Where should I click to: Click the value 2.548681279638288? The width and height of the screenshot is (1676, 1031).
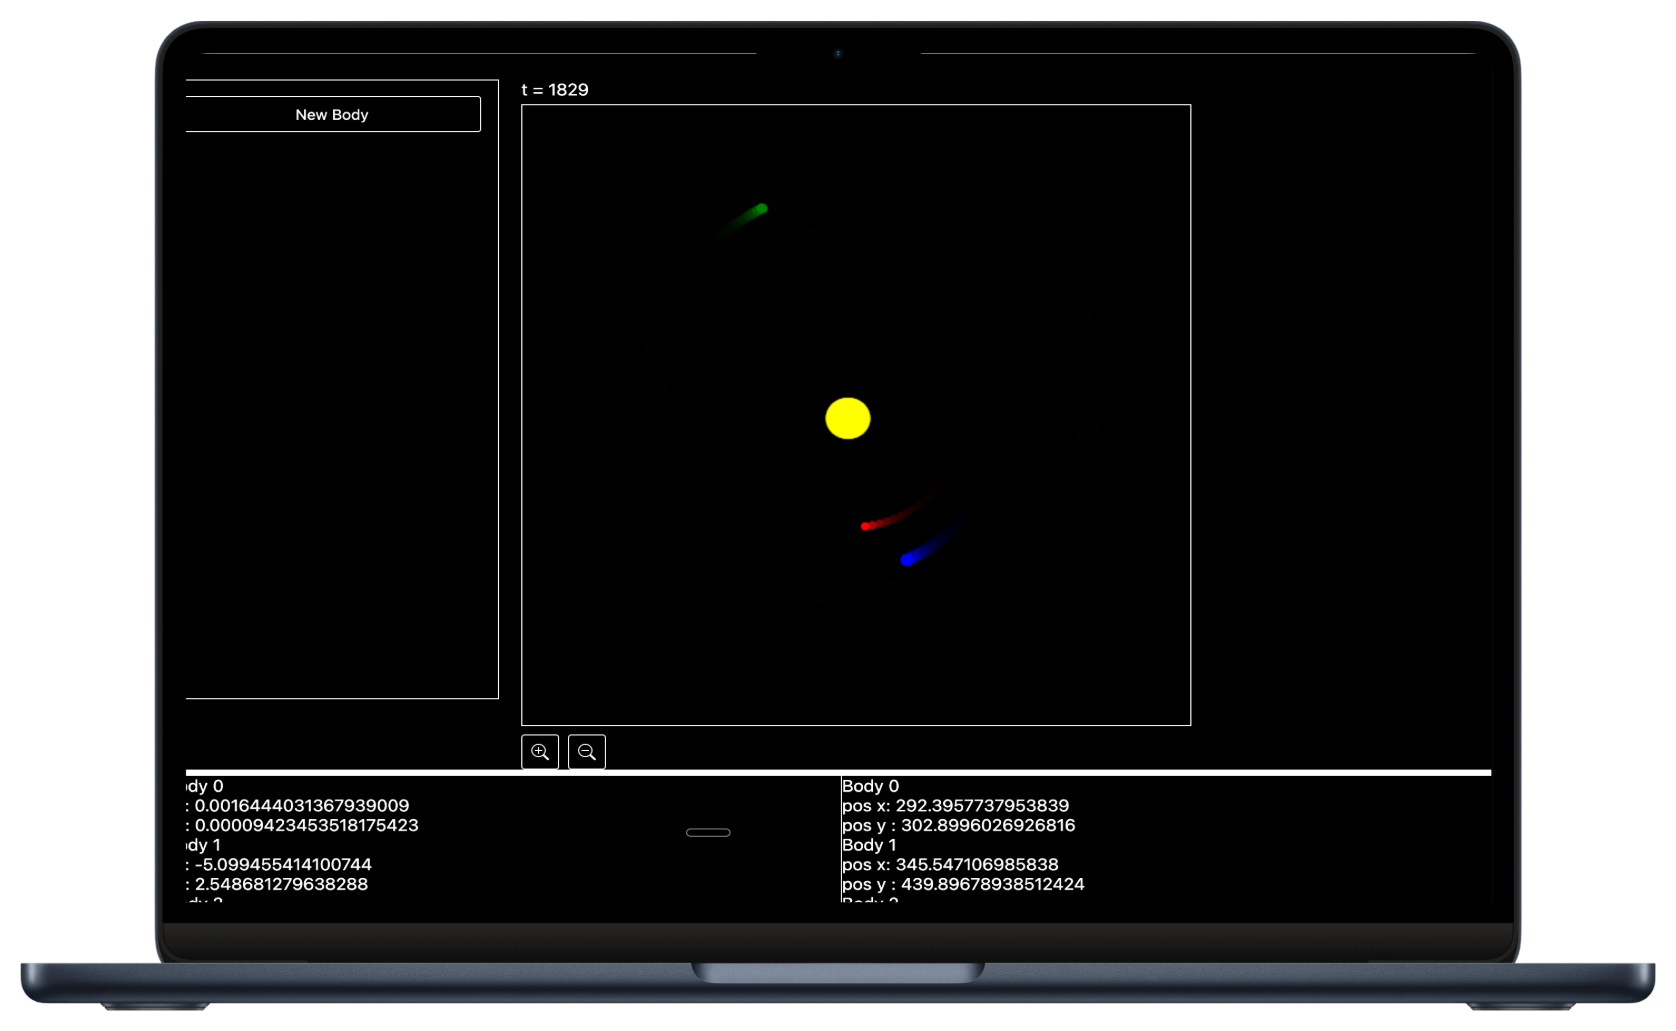[x=281, y=884]
